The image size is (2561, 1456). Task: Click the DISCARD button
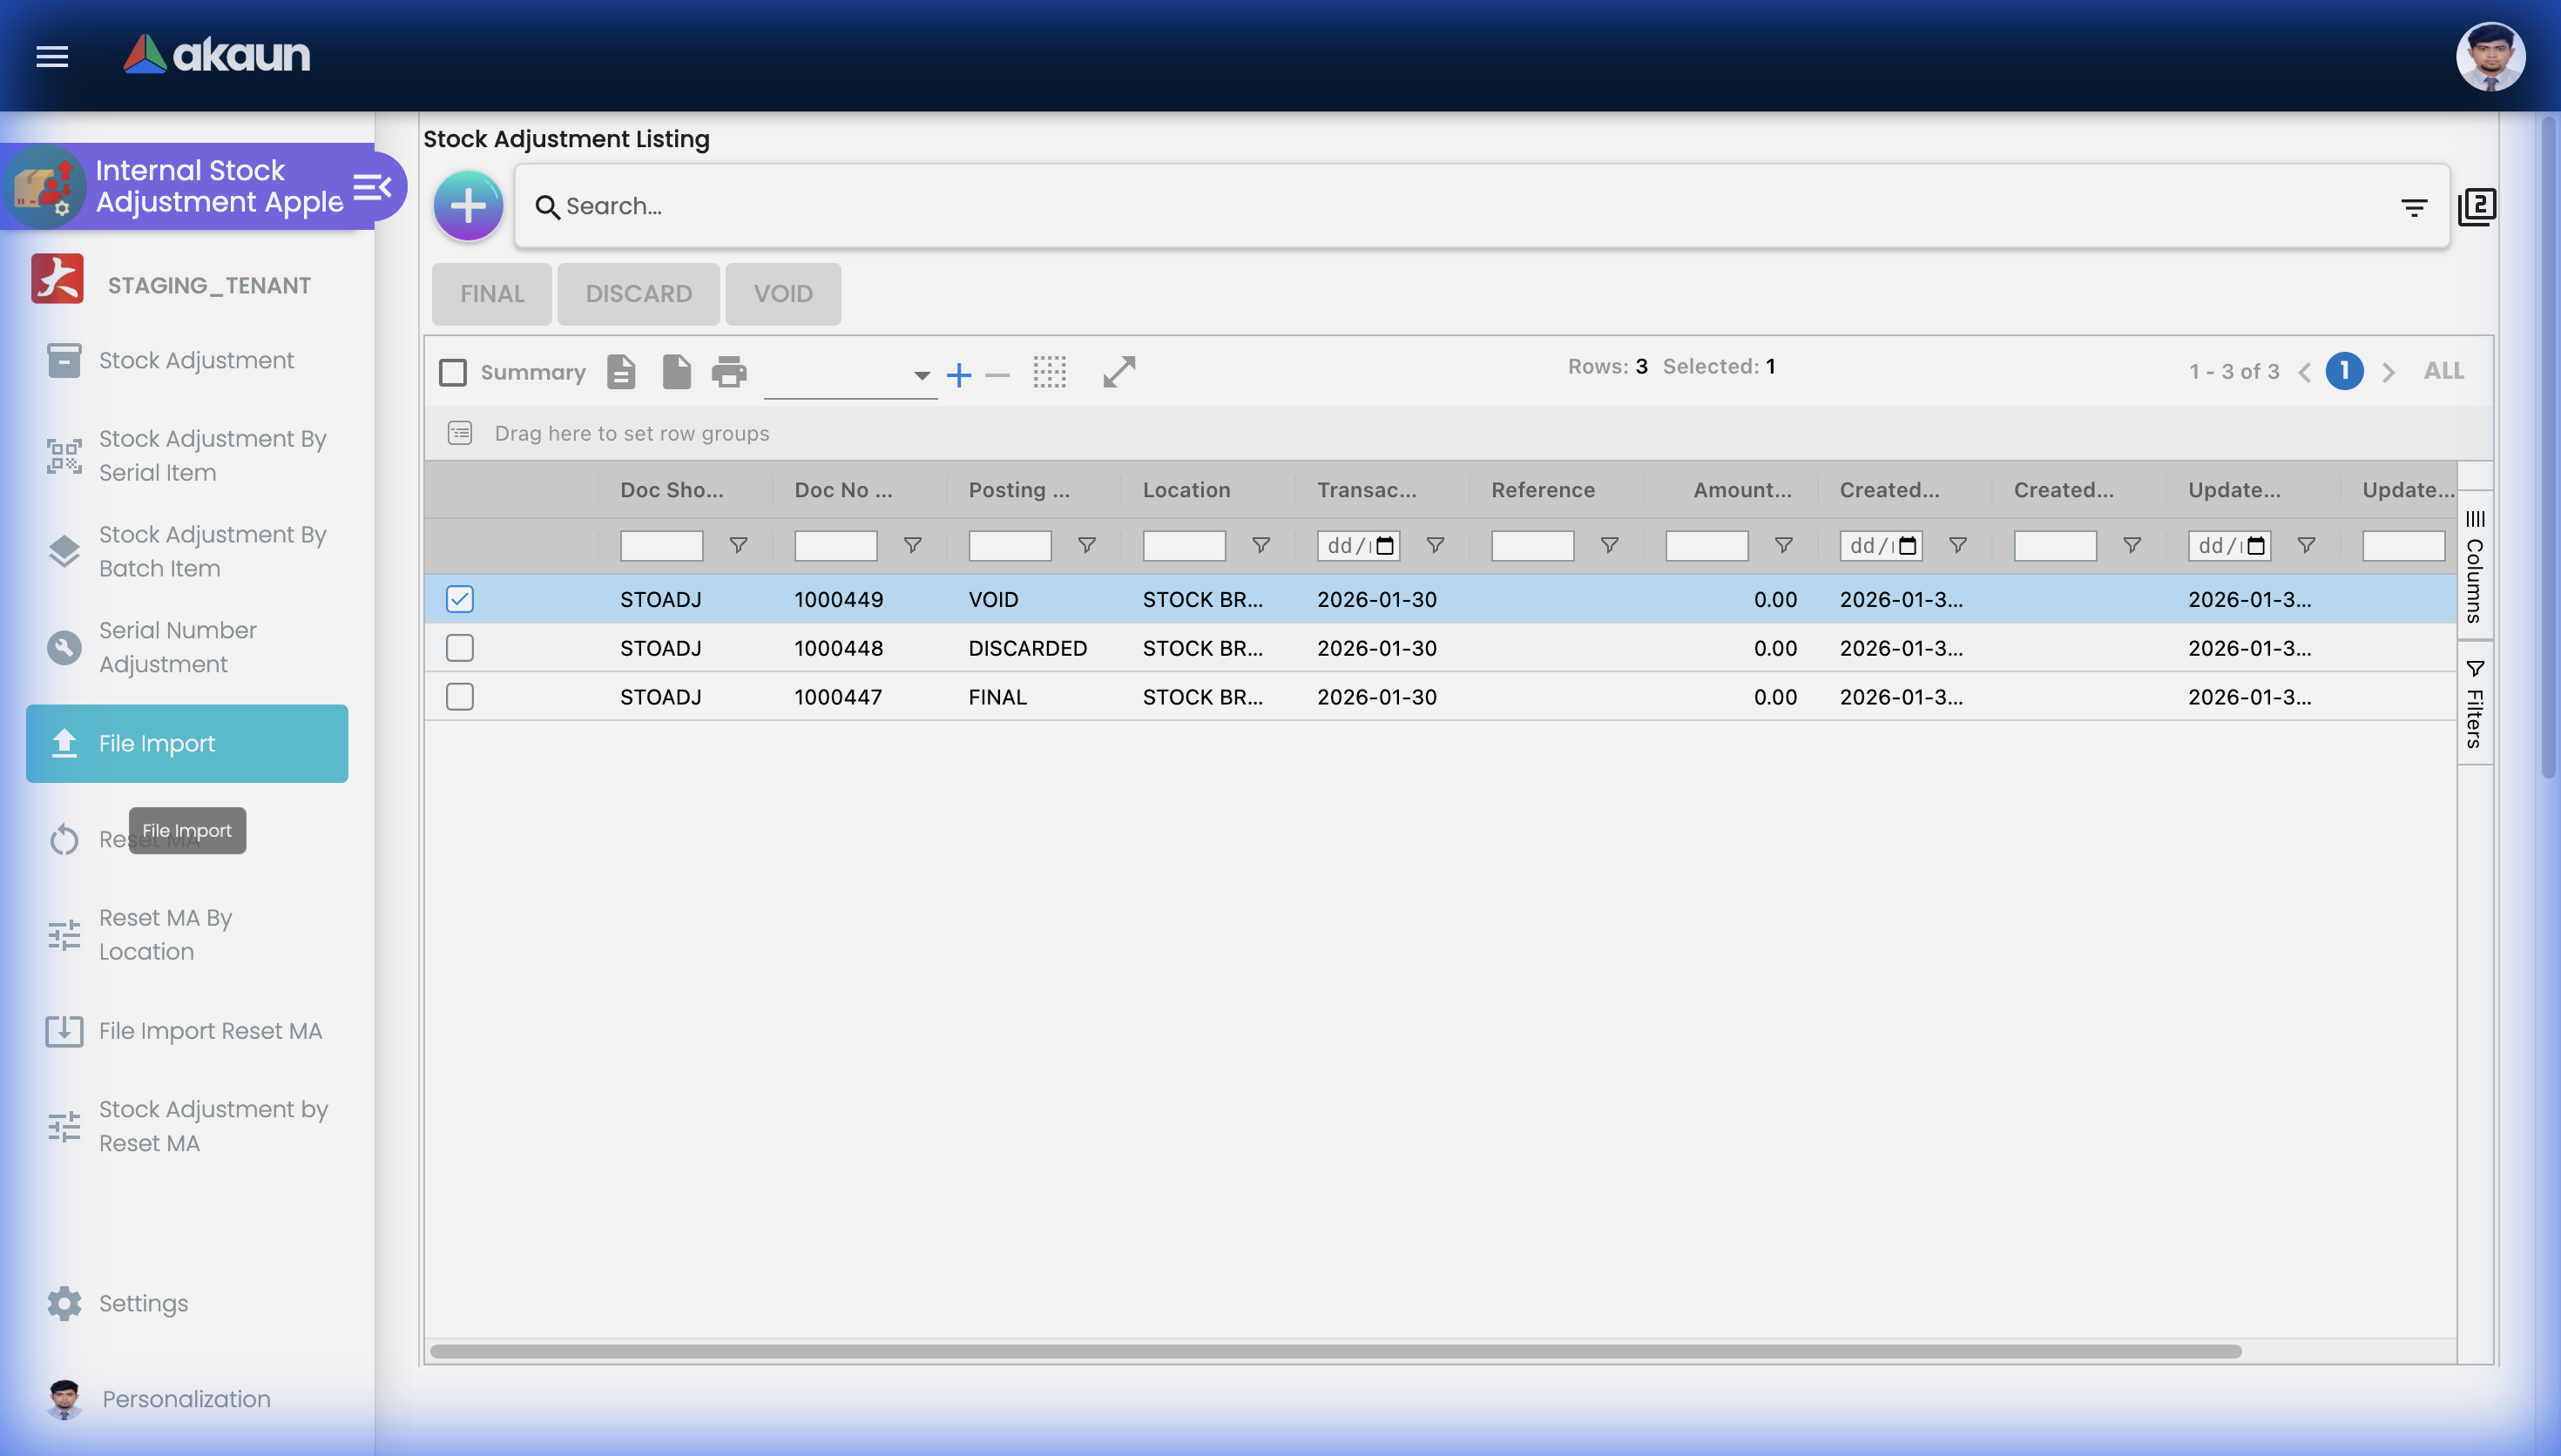[x=638, y=293]
